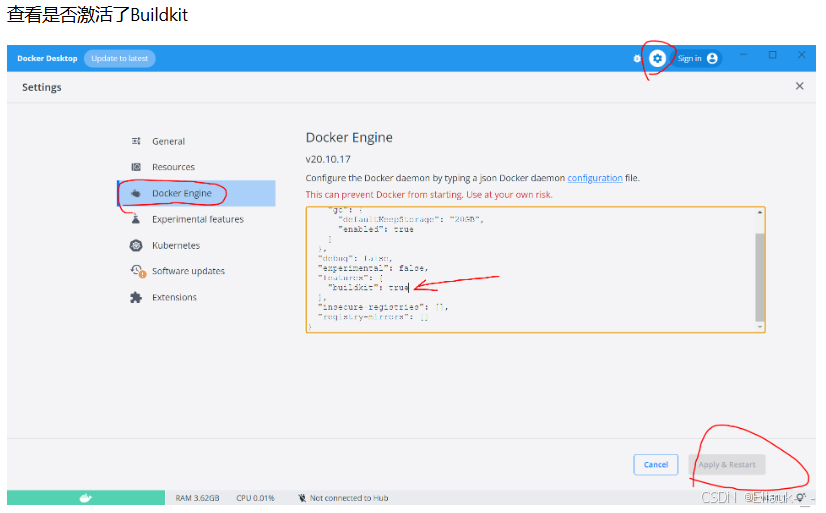
Task: Open the configuration link
Action: 595,178
